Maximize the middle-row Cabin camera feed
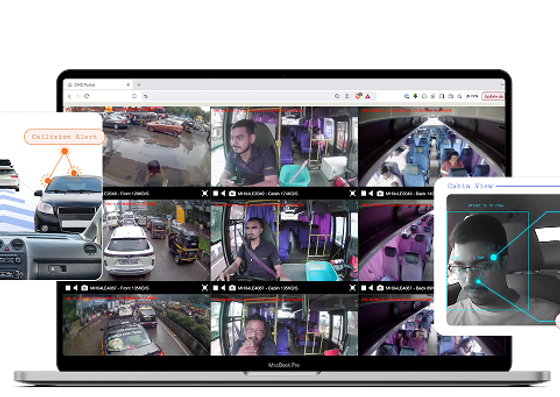Image resolution: width=560 pixels, height=397 pixels. (352, 288)
